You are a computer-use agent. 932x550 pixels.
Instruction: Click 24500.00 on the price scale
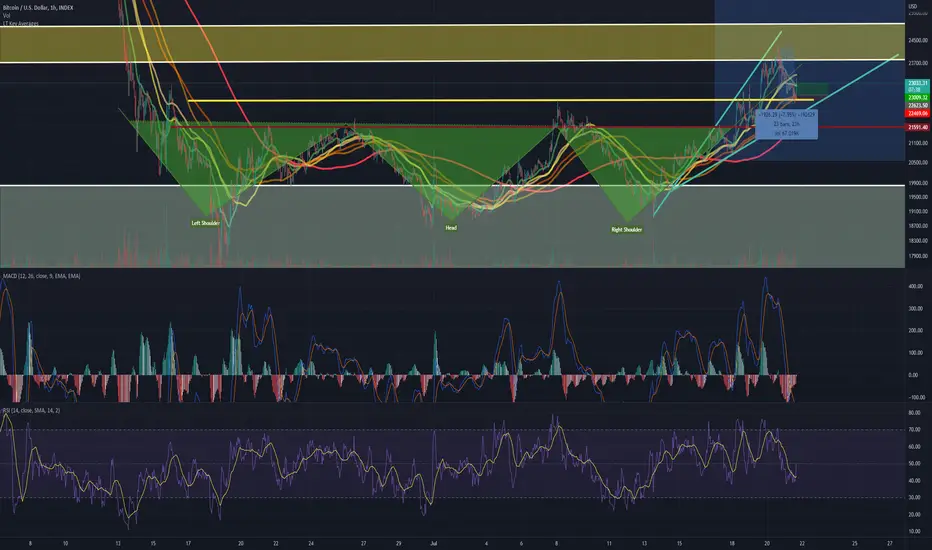(x=917, y=40)
